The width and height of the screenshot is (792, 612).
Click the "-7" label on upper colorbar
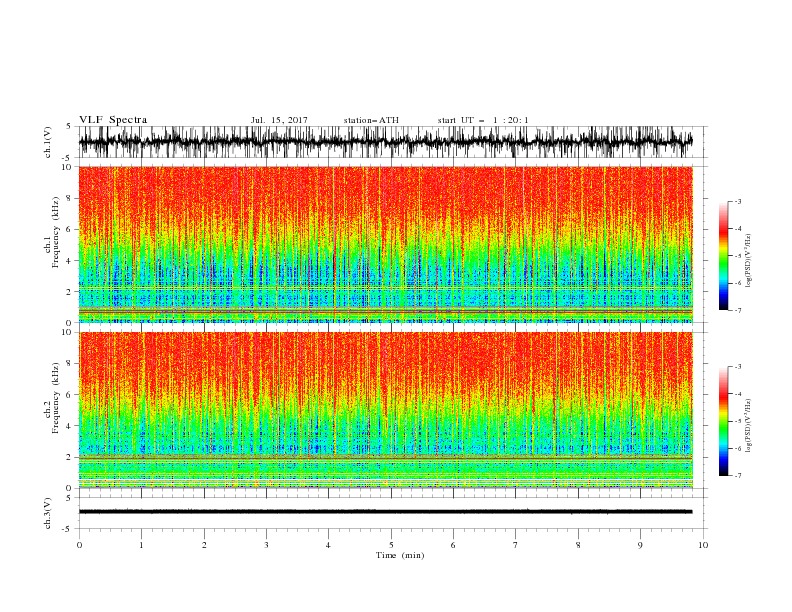[737, 310]
